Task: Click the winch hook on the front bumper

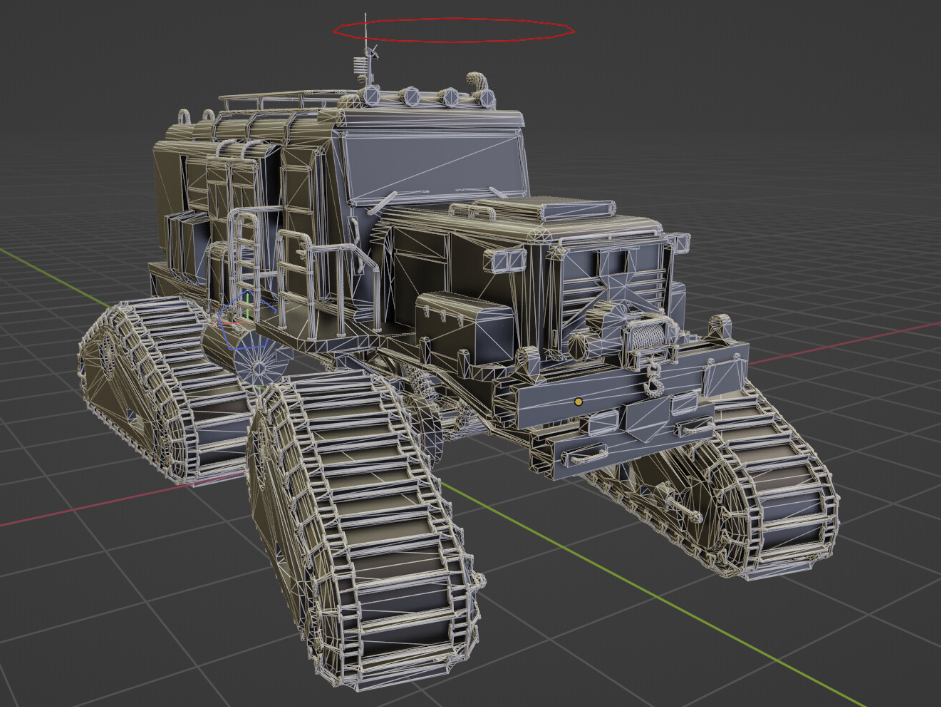Action: [x=652, y=382]
